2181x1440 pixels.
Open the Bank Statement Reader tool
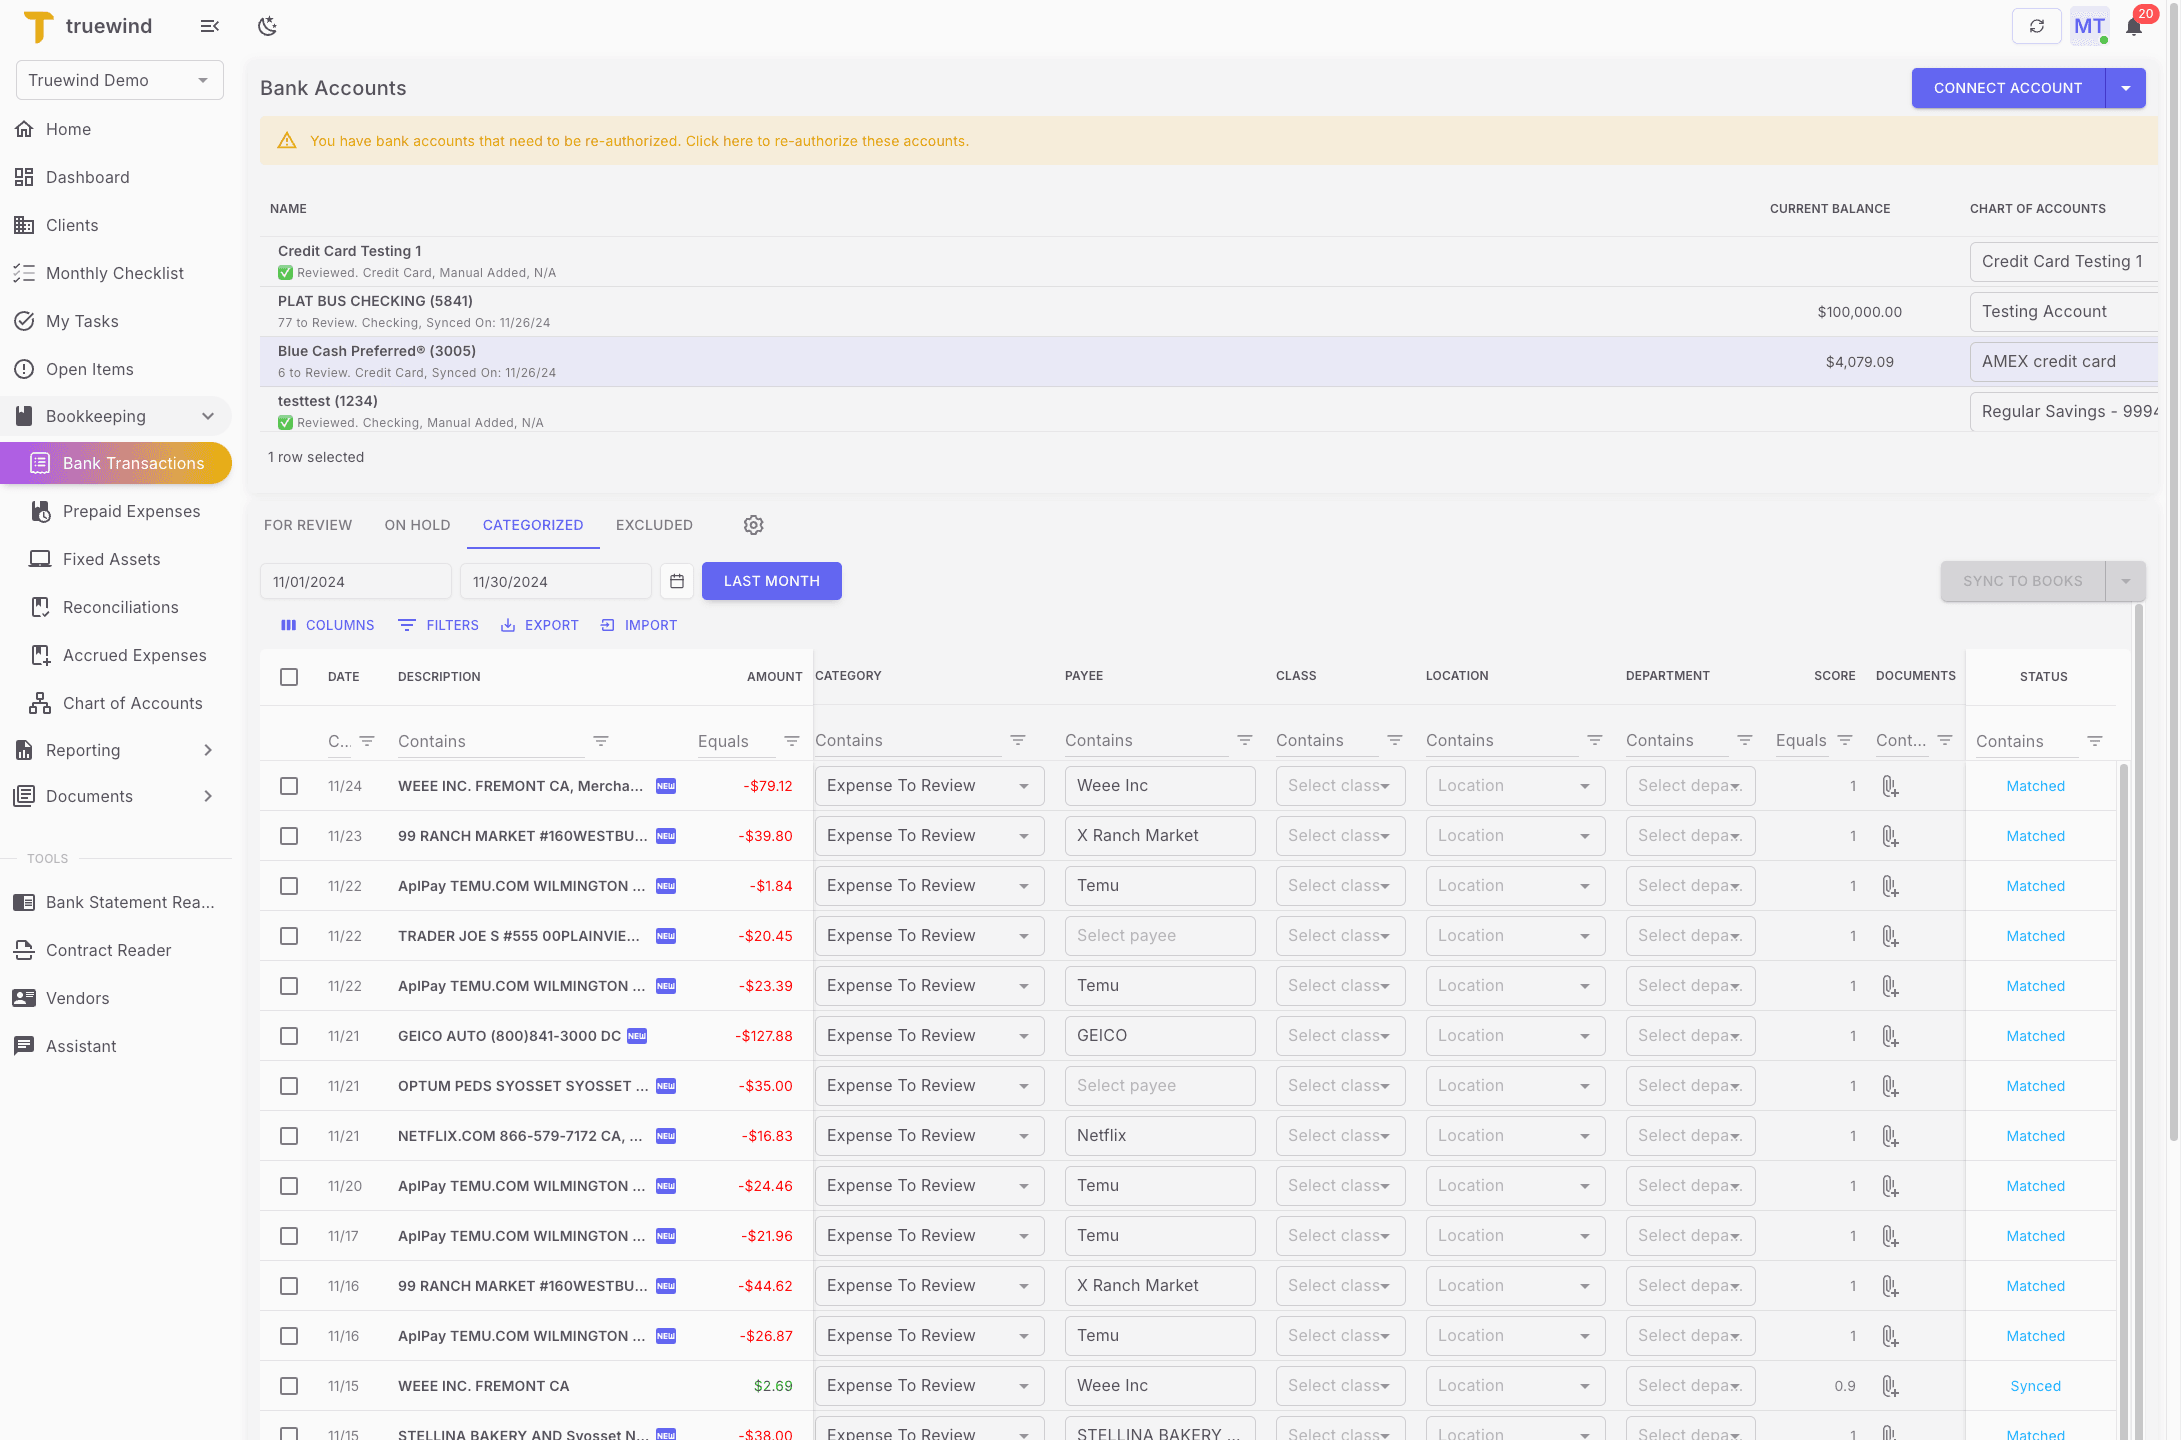(130, 902)
